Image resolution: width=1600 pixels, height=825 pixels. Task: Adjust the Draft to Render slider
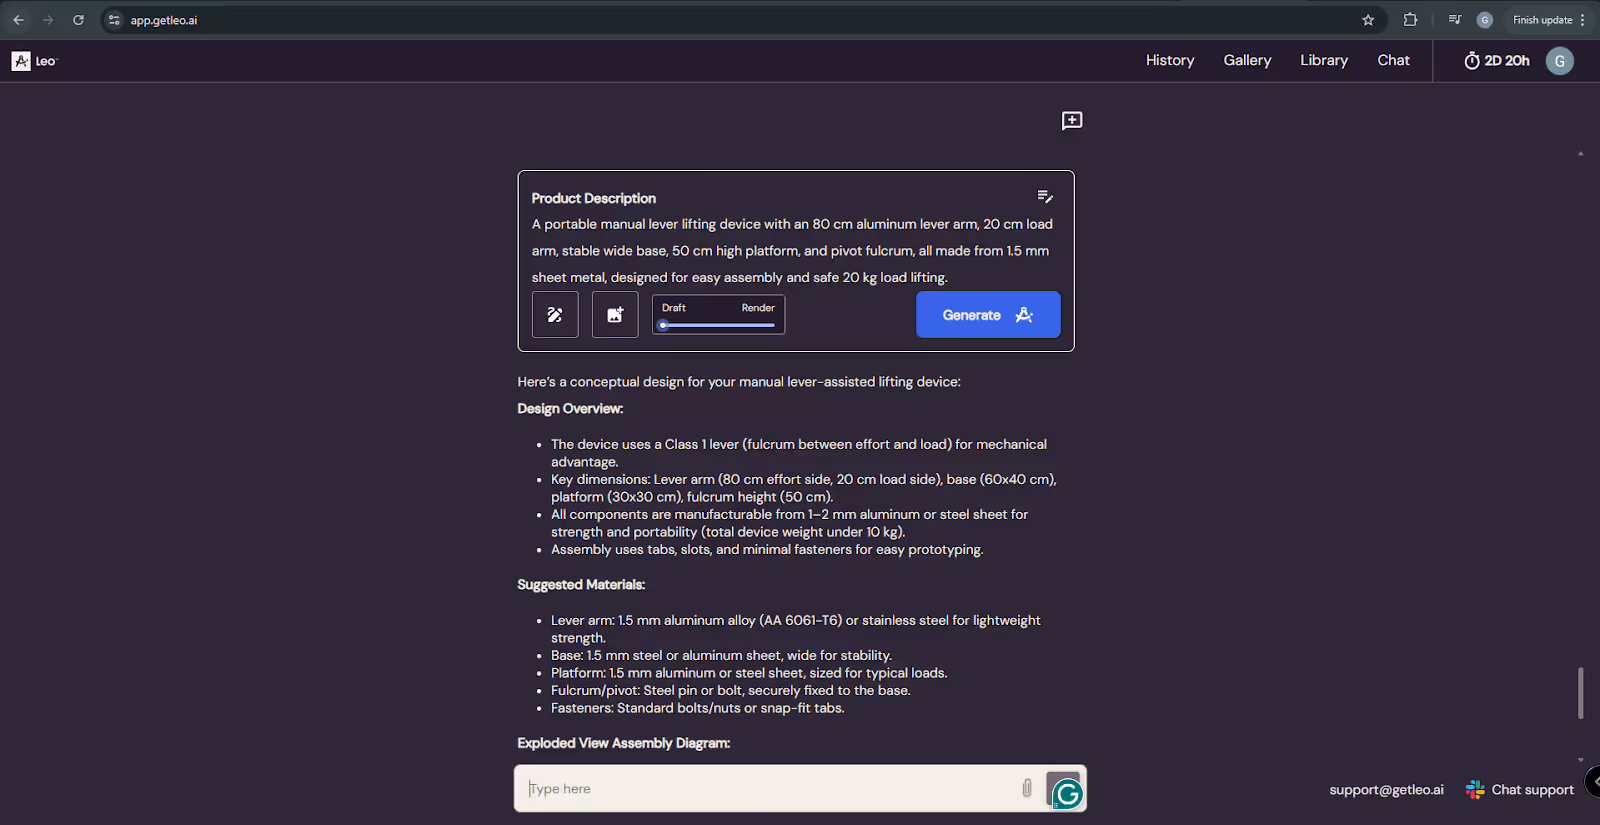click(718, 325)
